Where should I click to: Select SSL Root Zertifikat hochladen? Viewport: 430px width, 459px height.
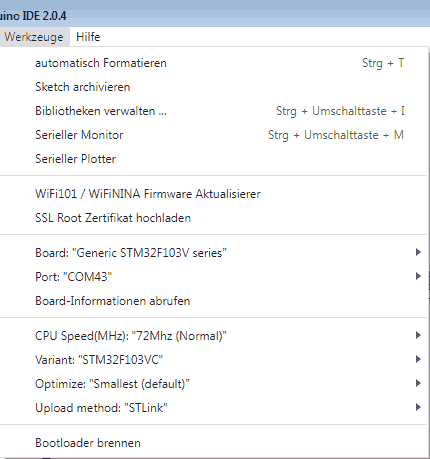coord(213,218)
